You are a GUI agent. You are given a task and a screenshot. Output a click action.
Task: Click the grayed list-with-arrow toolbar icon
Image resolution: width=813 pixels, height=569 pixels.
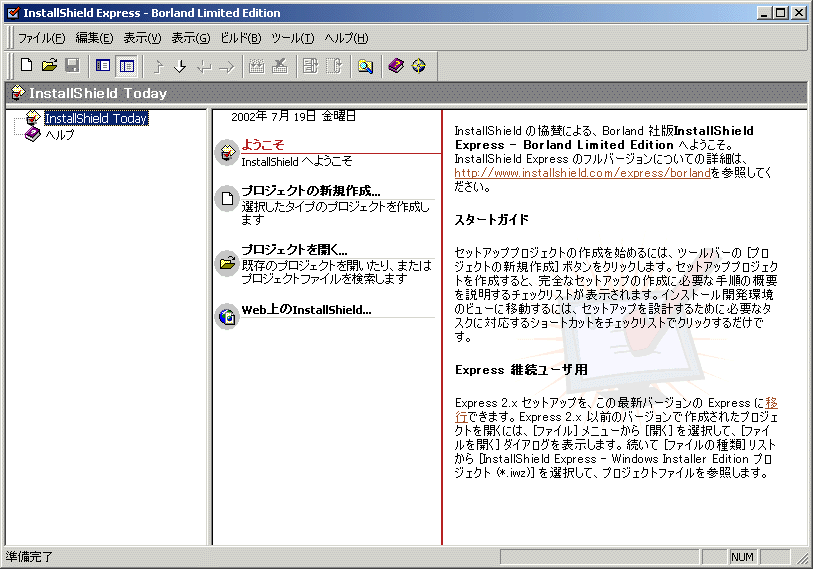(310, 66)
